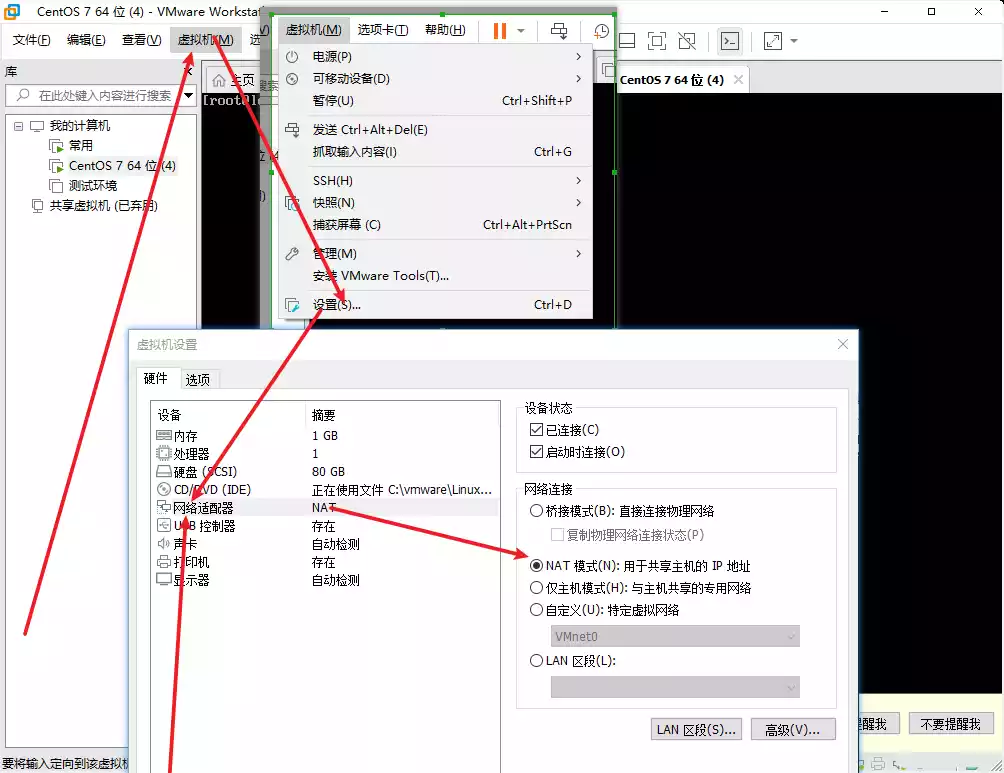1004x773 pixels.
Task: Click 设置(S)... in the 虚拟机 menu
Action: pyautogui.click(x=336, y=305)
